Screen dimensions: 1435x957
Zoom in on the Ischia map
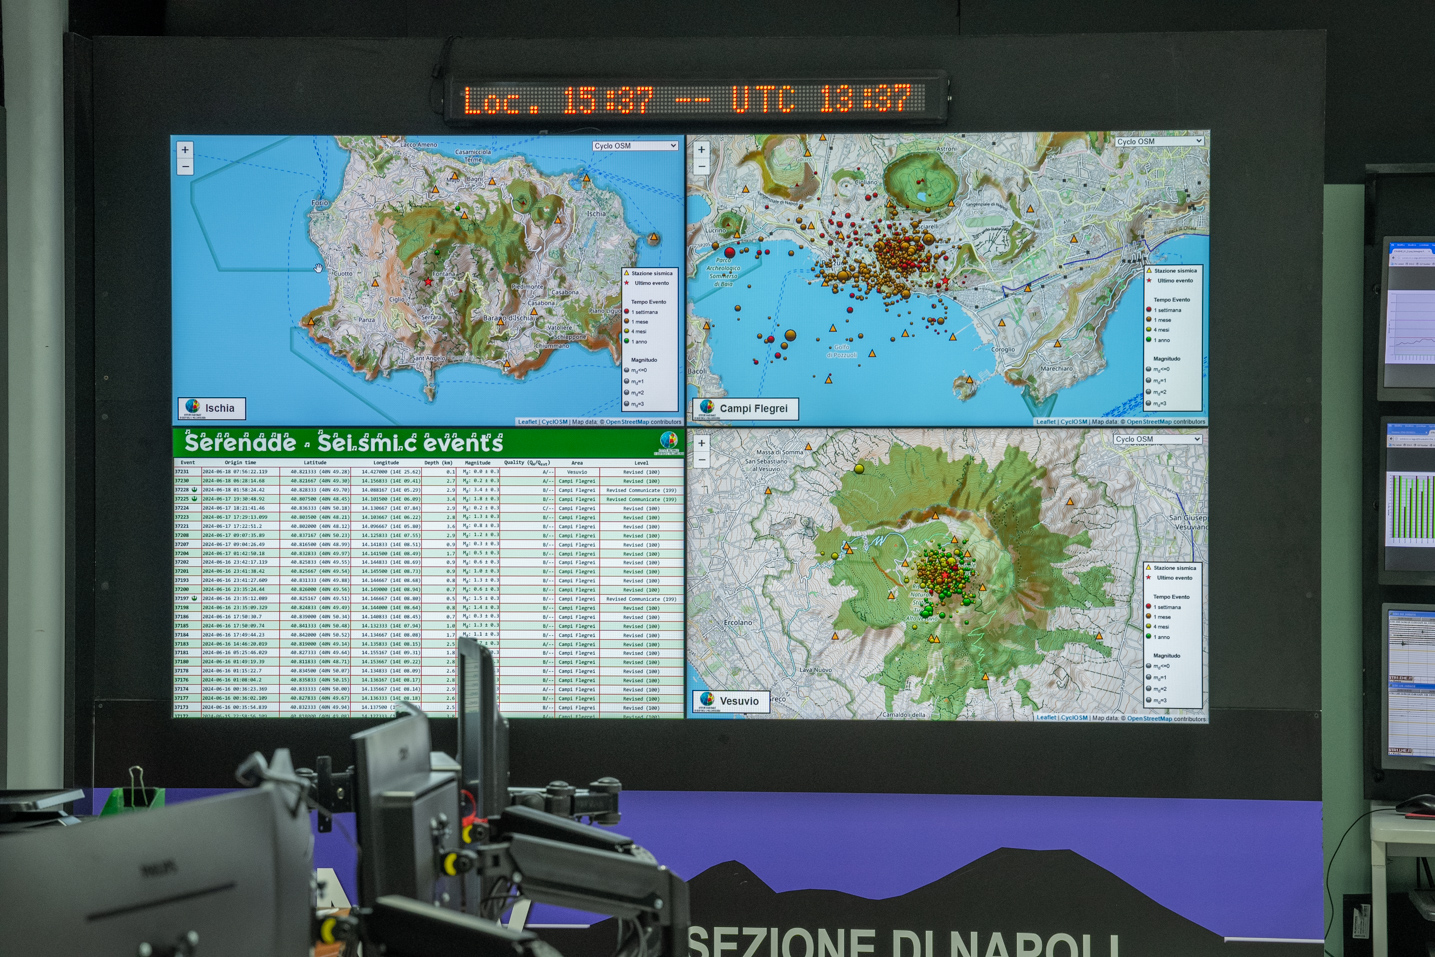click(x=185, y=150)
